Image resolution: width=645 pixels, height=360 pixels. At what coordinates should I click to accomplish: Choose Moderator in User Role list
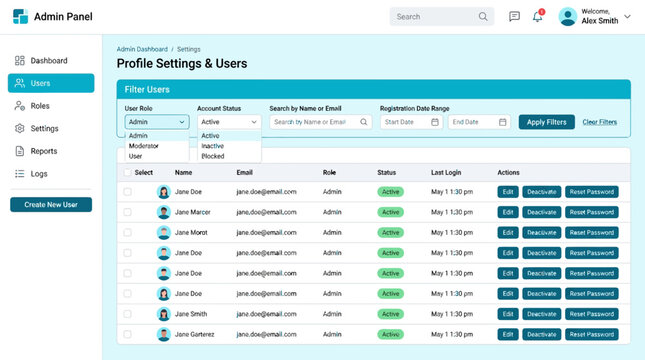(157, 146)
